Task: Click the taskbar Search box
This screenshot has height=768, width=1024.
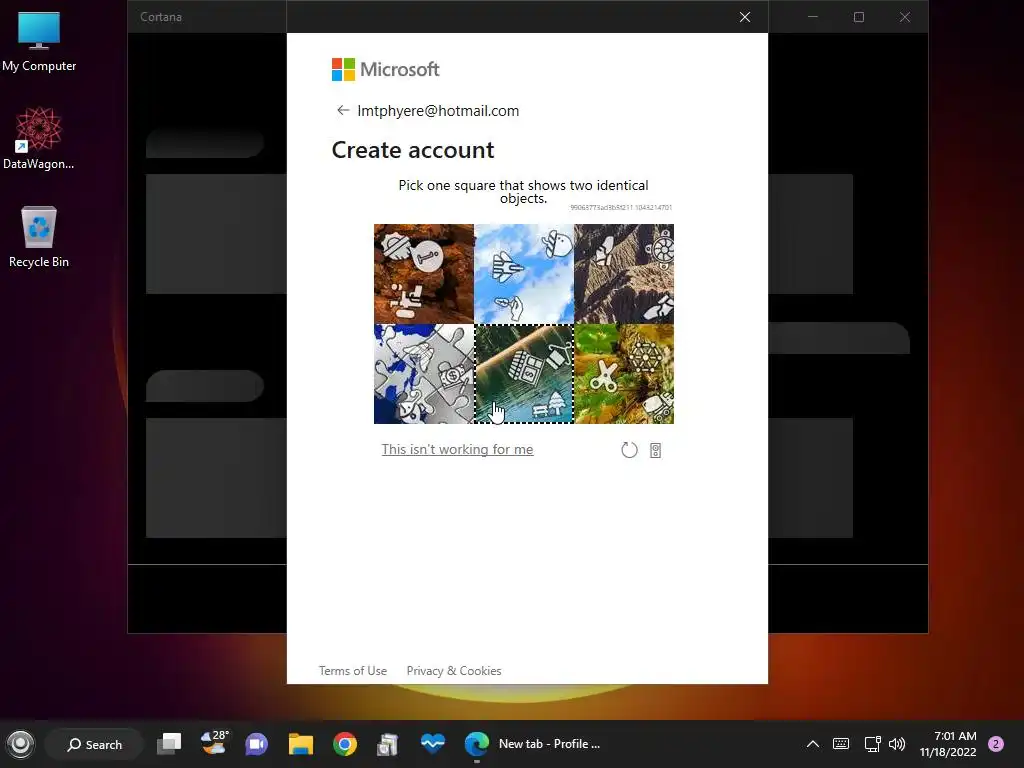Action: coord(94,744)
